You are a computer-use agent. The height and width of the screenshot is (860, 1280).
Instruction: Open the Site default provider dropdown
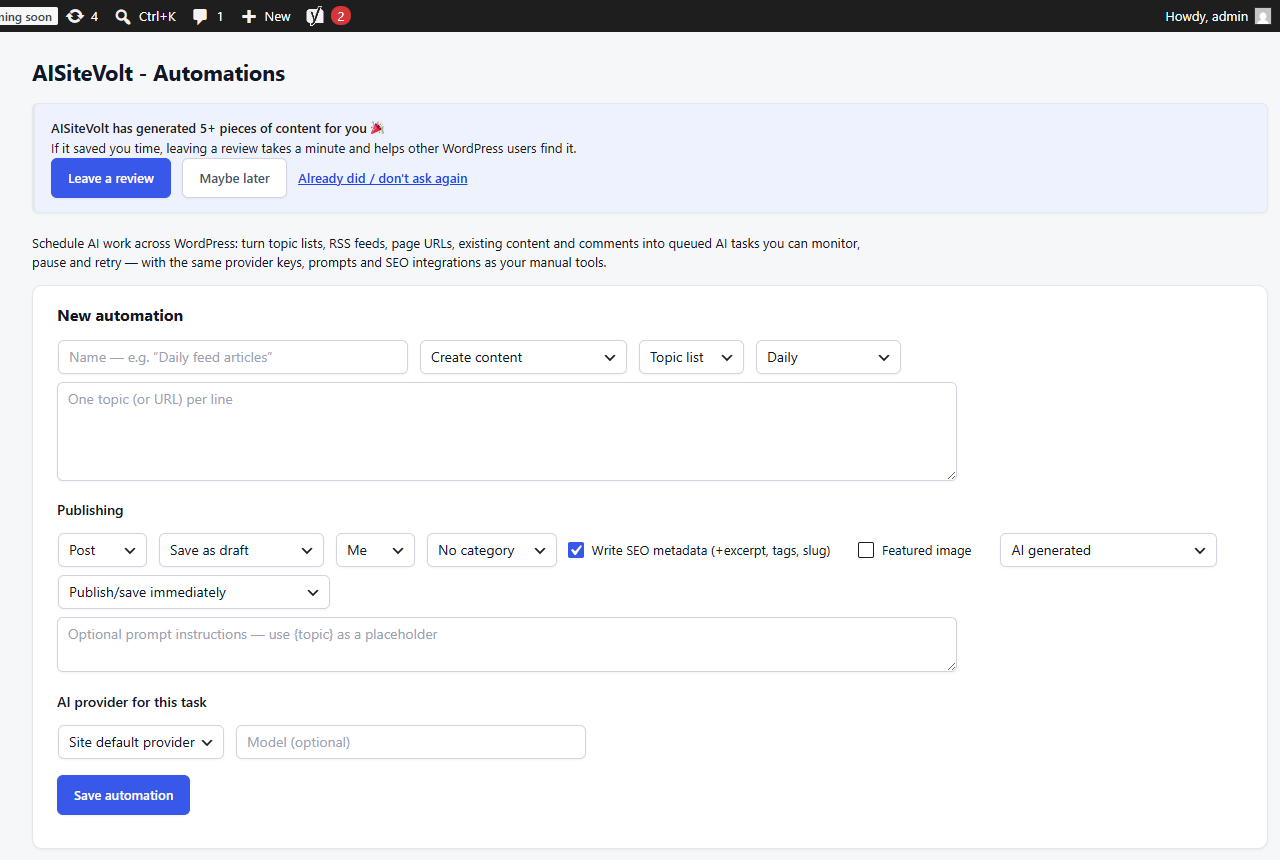141,742
